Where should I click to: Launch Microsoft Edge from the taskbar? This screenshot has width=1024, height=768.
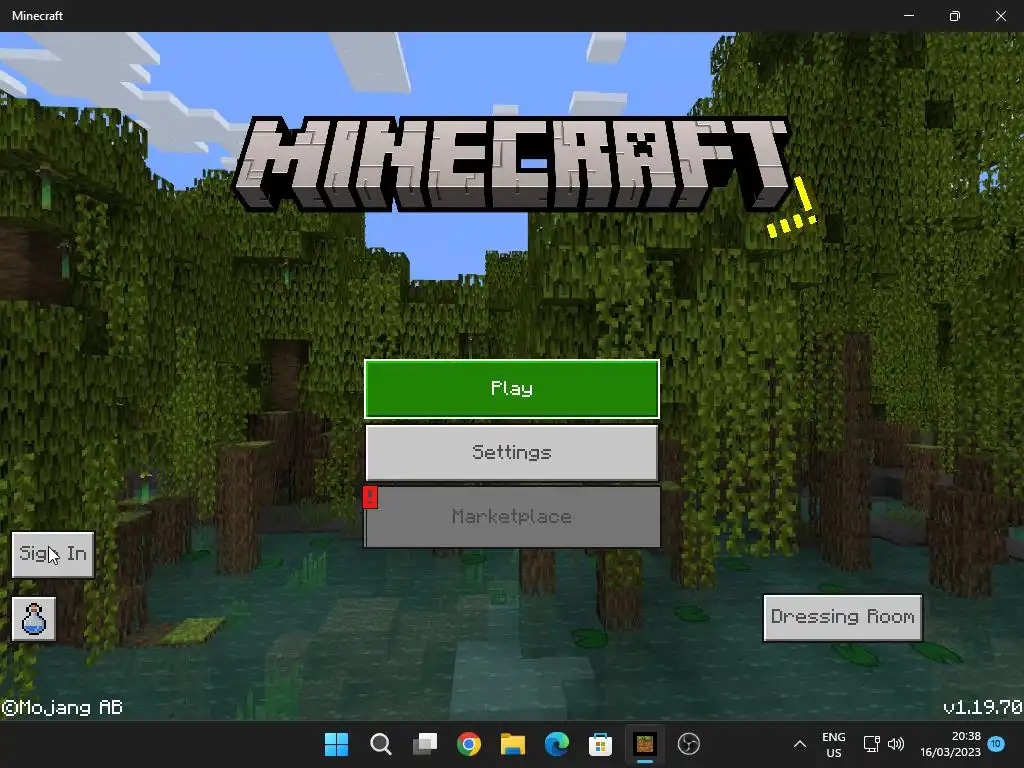tap(556, 744)
